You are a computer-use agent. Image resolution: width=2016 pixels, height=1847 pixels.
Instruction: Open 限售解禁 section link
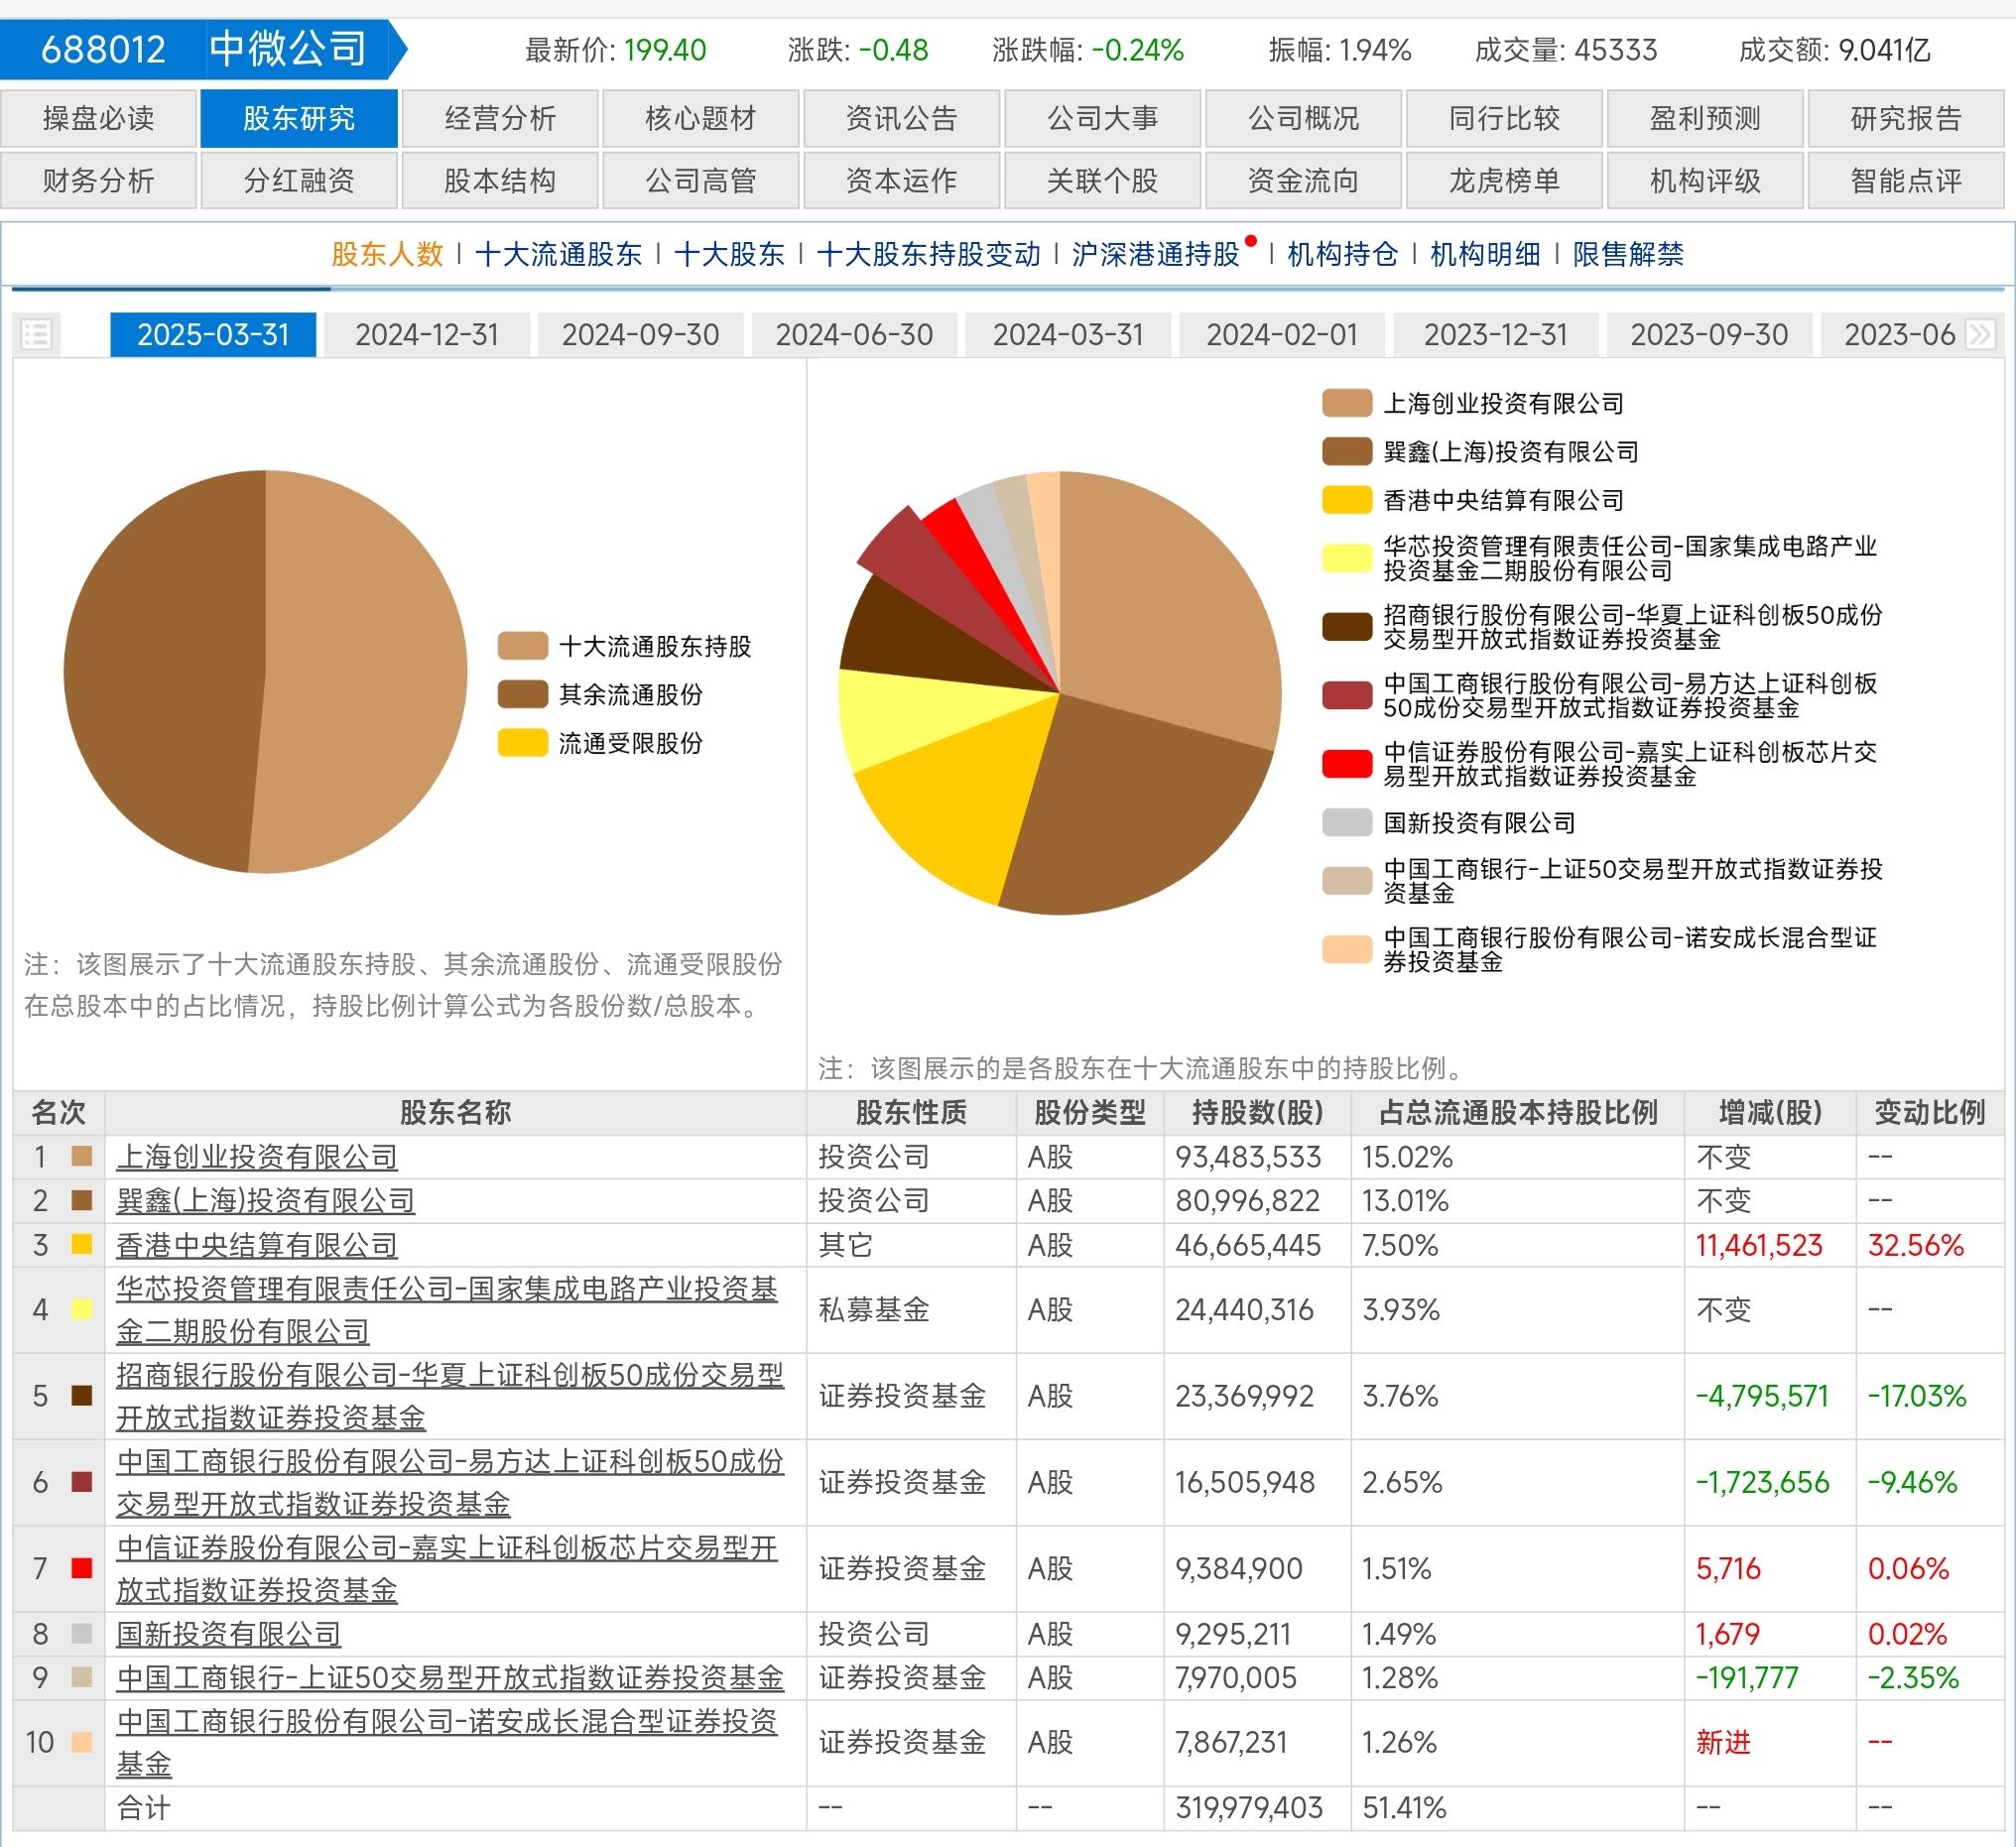coord(1628,254)
